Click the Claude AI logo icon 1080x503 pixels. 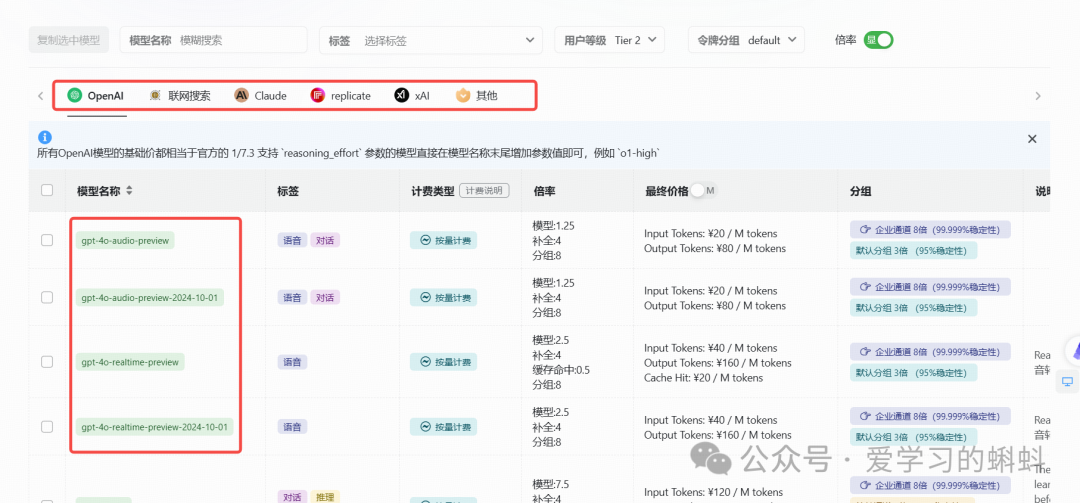click(x=241, y=96)
